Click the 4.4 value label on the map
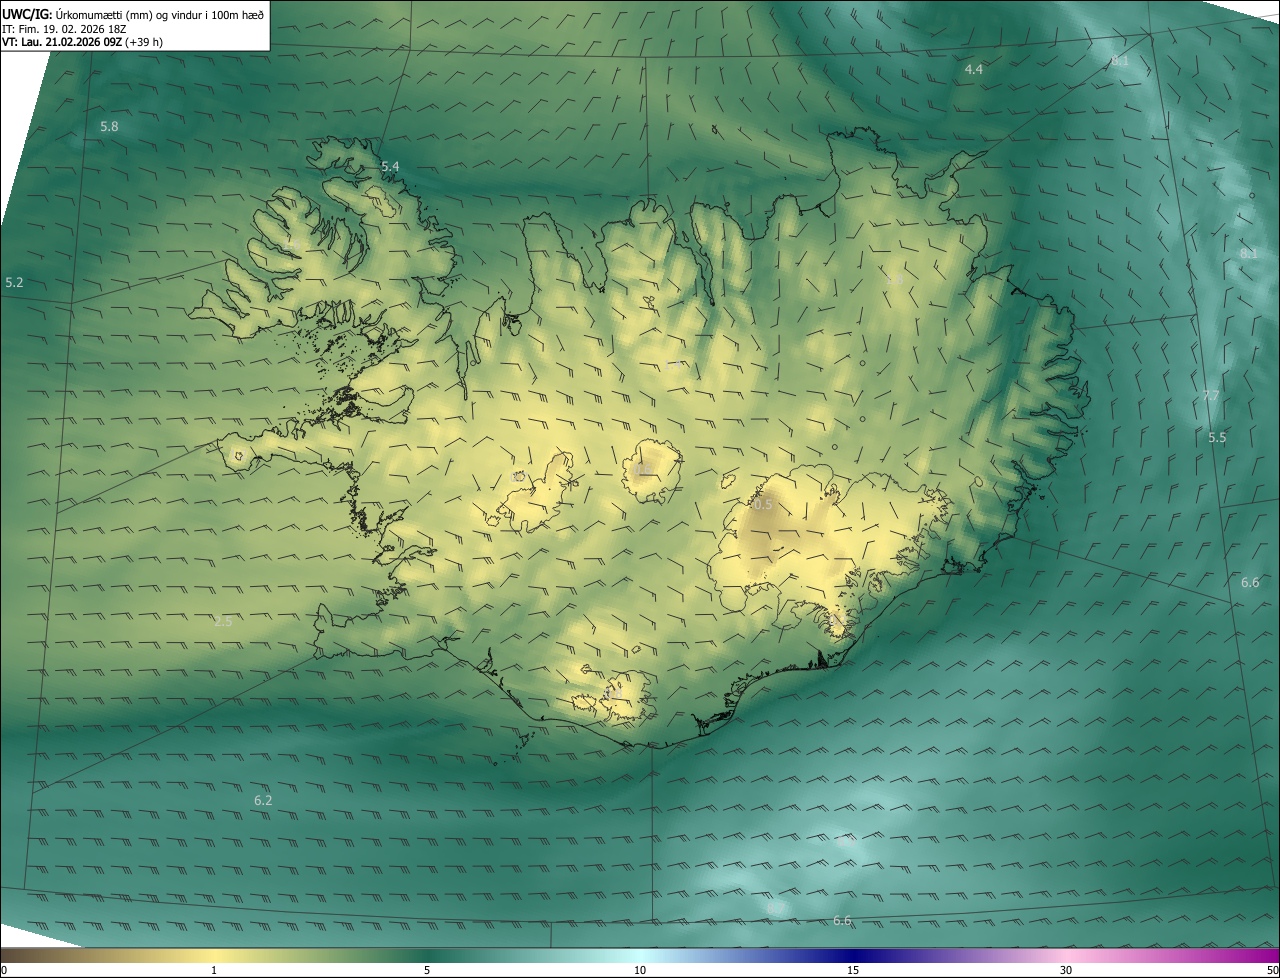1280x978 pixels. point(974,69)
